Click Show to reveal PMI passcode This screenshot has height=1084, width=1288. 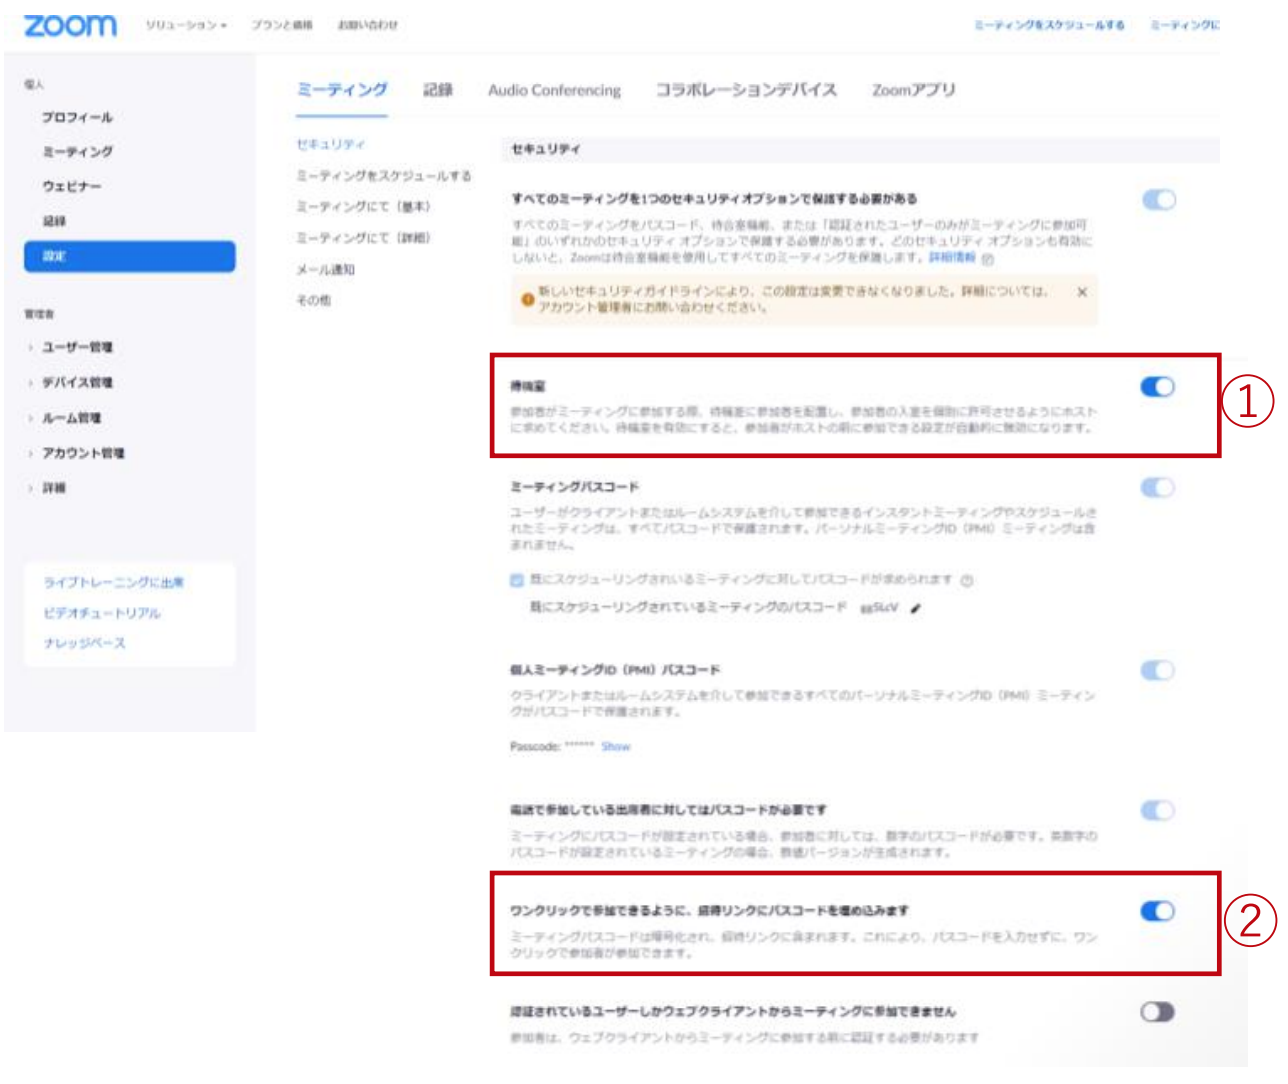(615, 746)
